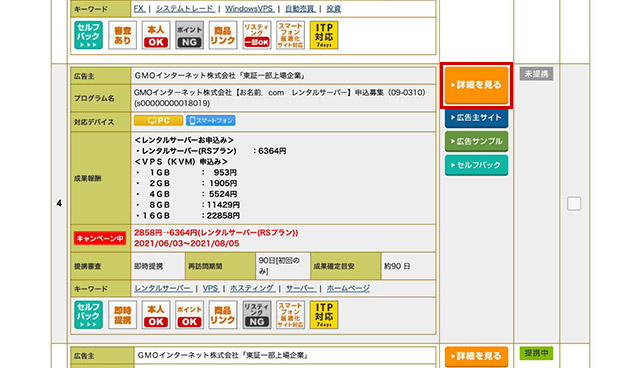
Task: Click the ポイントNG badge icon
Action: [189, 35]
